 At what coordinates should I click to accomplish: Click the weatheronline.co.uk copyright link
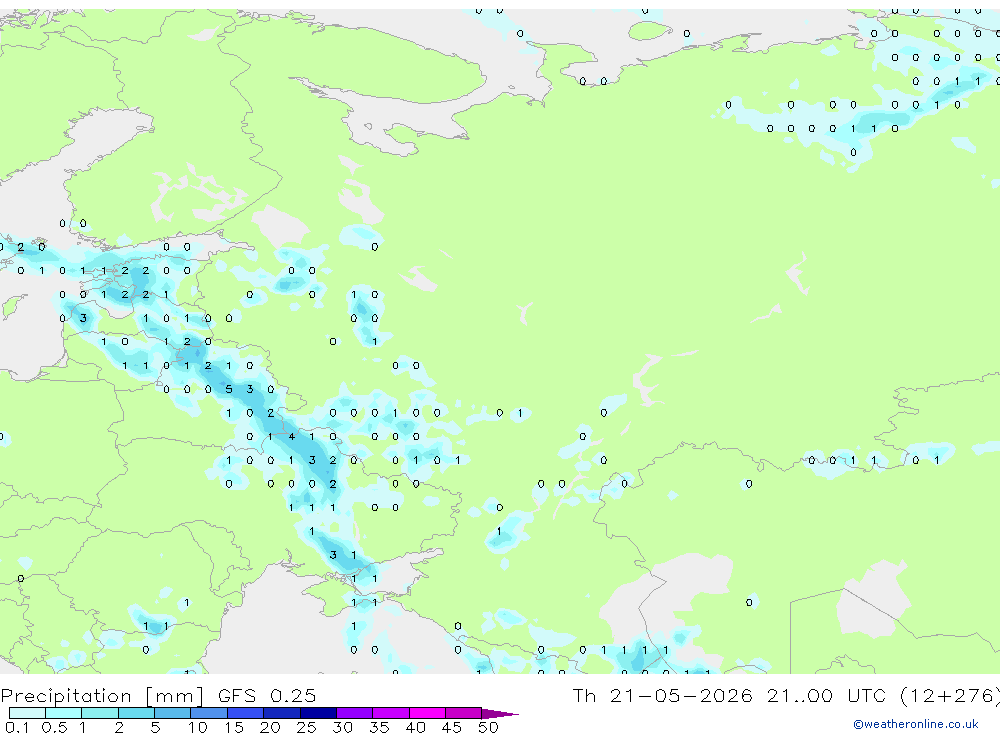[x=915, y=724]
